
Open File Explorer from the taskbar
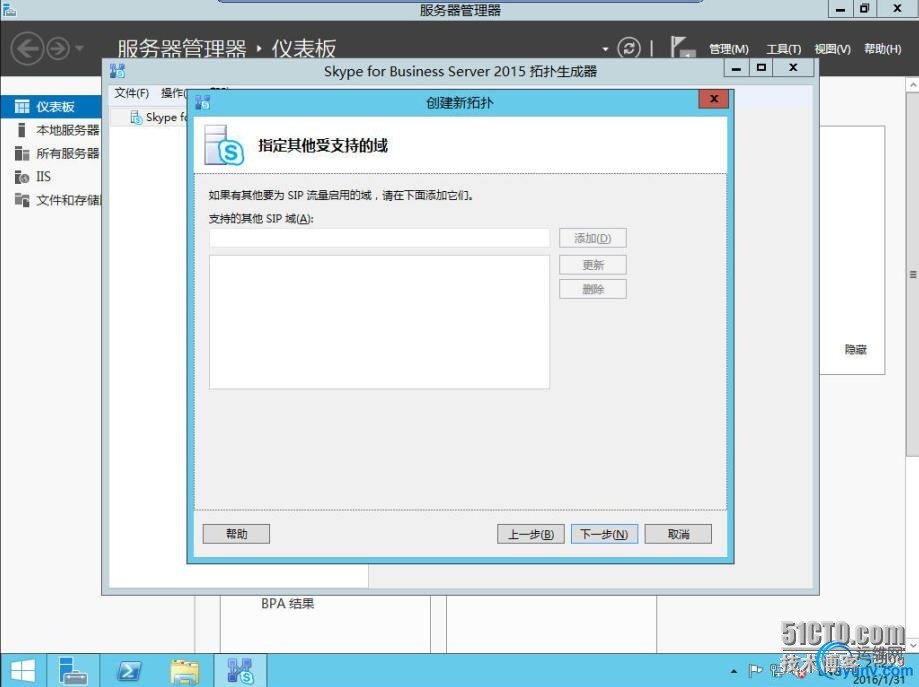(185, 671)
